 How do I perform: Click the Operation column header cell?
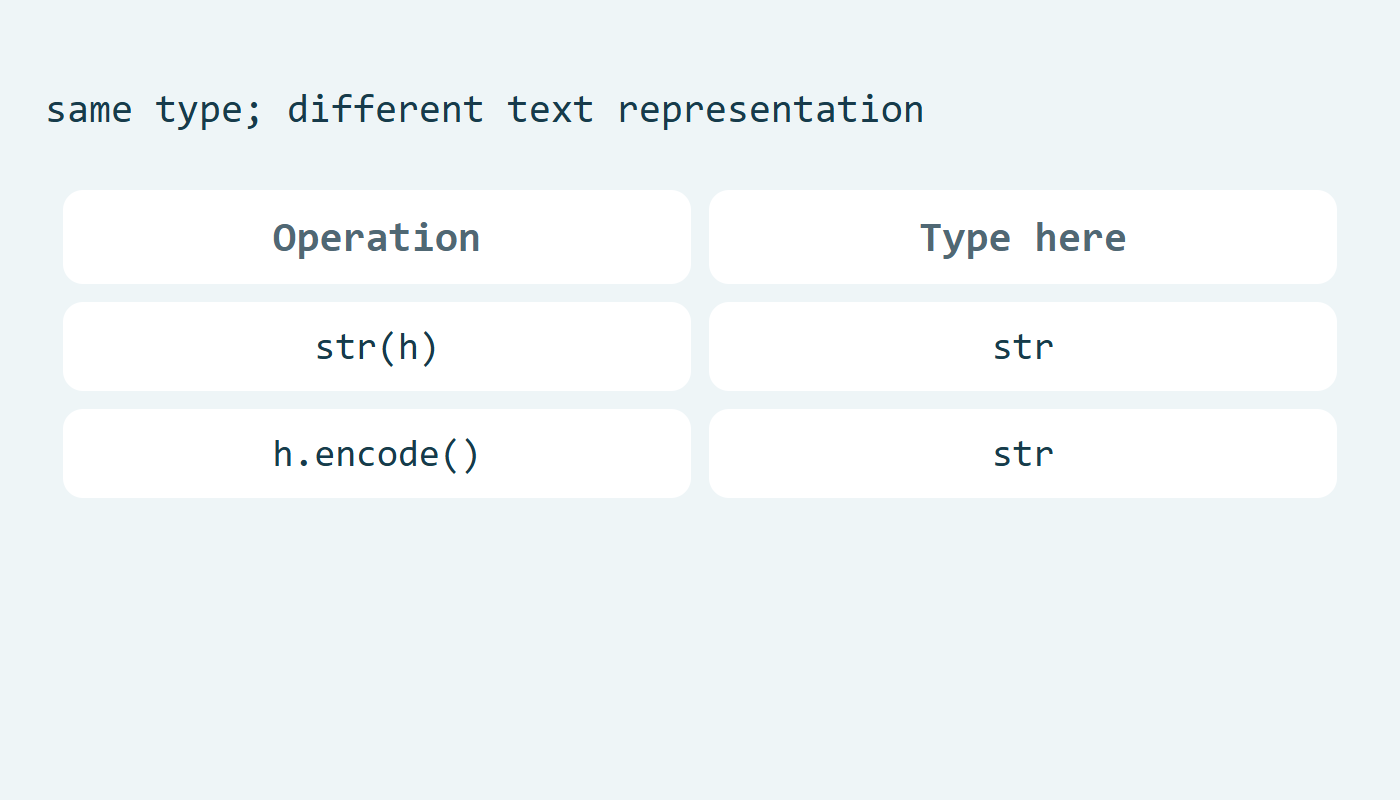coord(377,237)
